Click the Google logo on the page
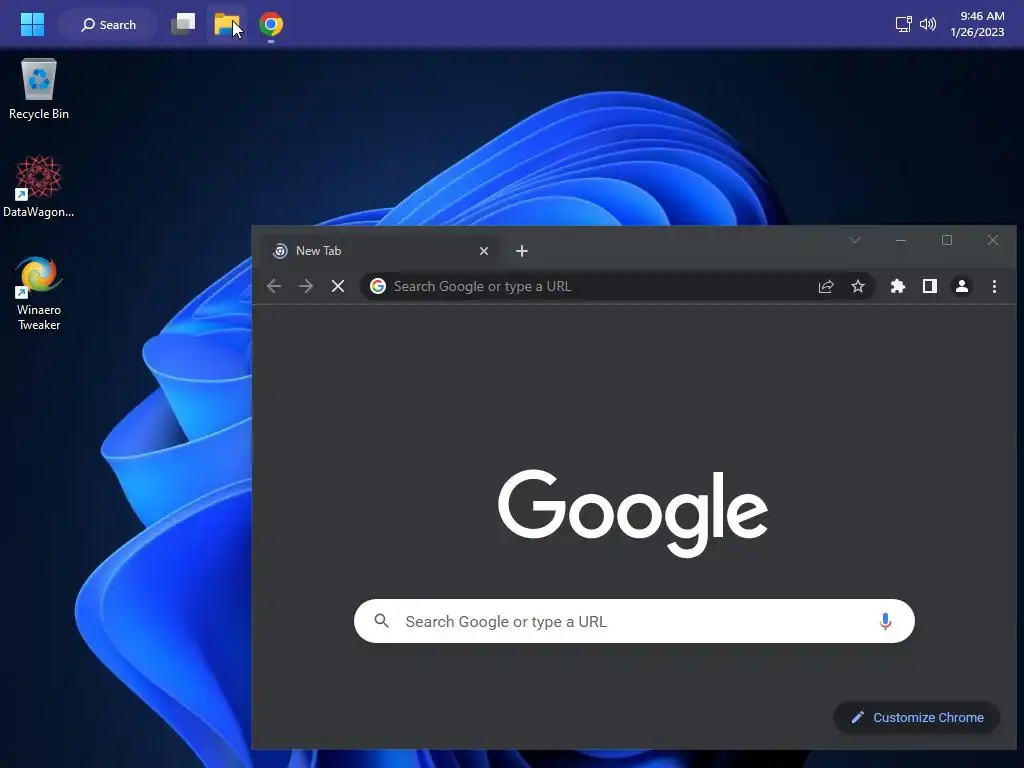This screenshot has width=1024, height=768. 633,513
